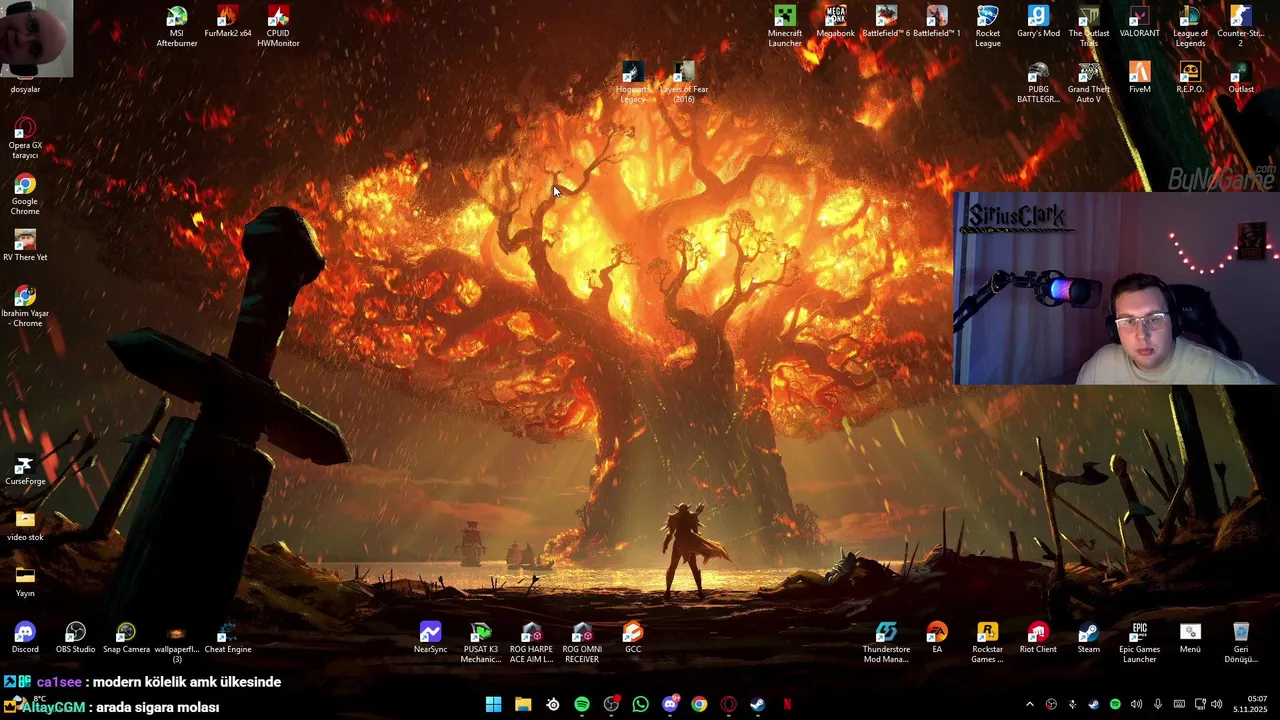The image size is (1280, 720).
Task: Select the Steam desktop shortcut
Action: coord(1089,639)
